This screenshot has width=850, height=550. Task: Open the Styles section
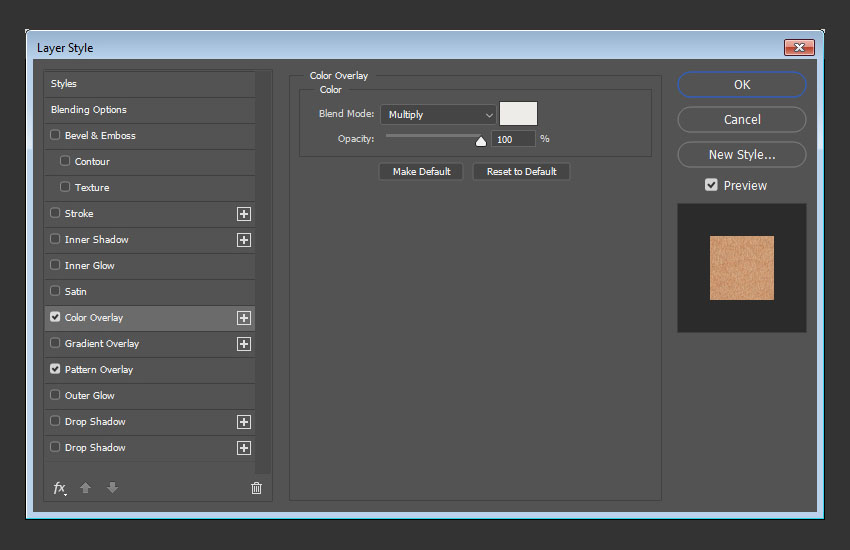[150, 84]
